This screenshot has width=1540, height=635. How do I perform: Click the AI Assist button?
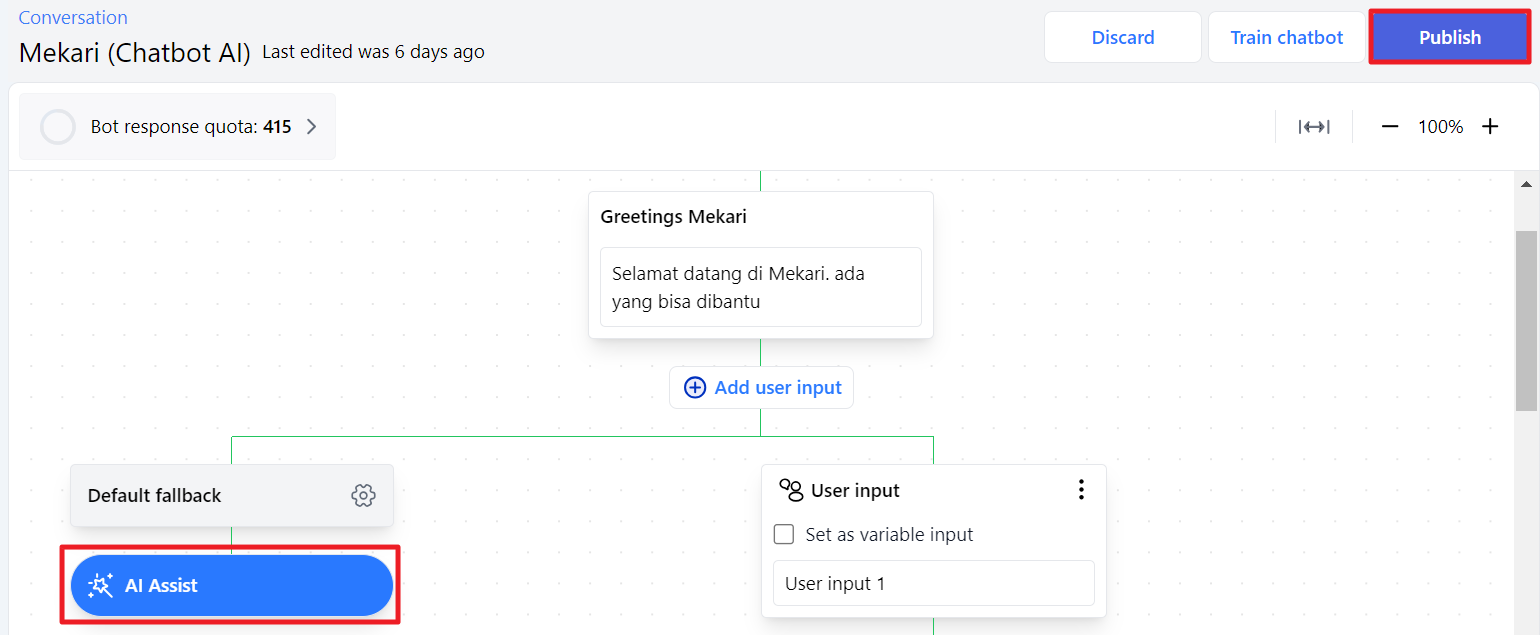(232, 585)
